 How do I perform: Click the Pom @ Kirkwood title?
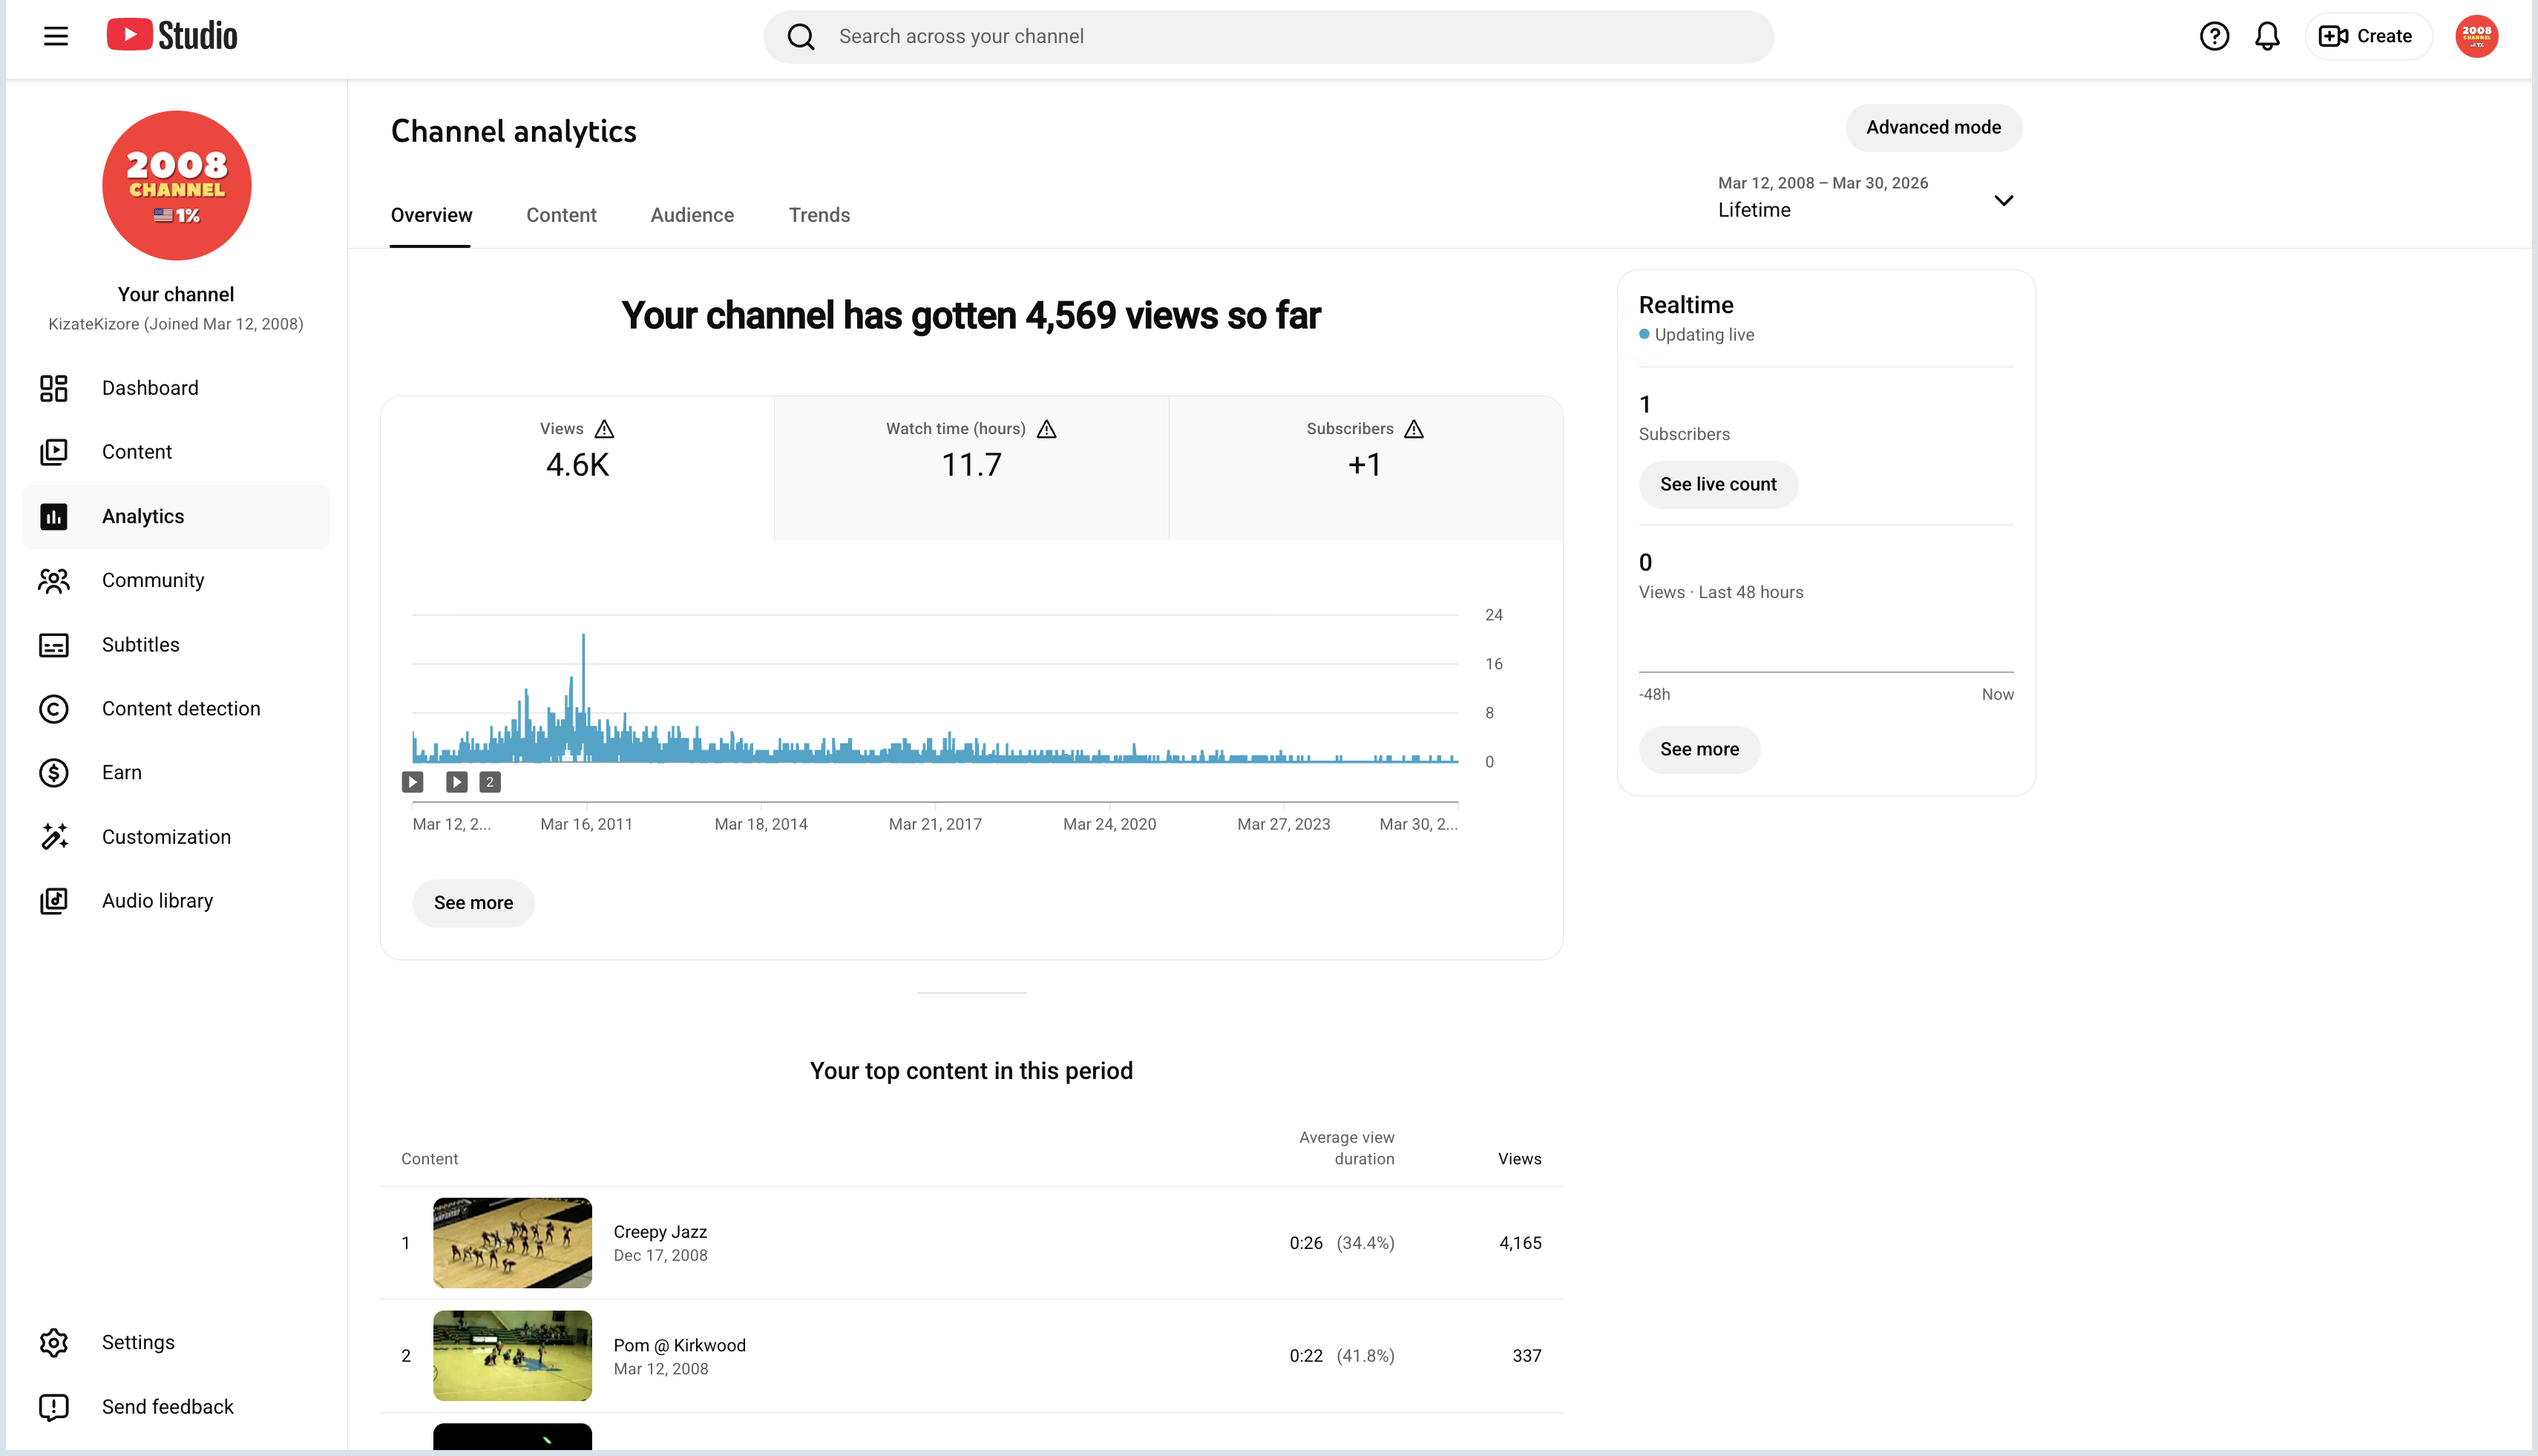pyautogui.click(x=679, y=1345)
